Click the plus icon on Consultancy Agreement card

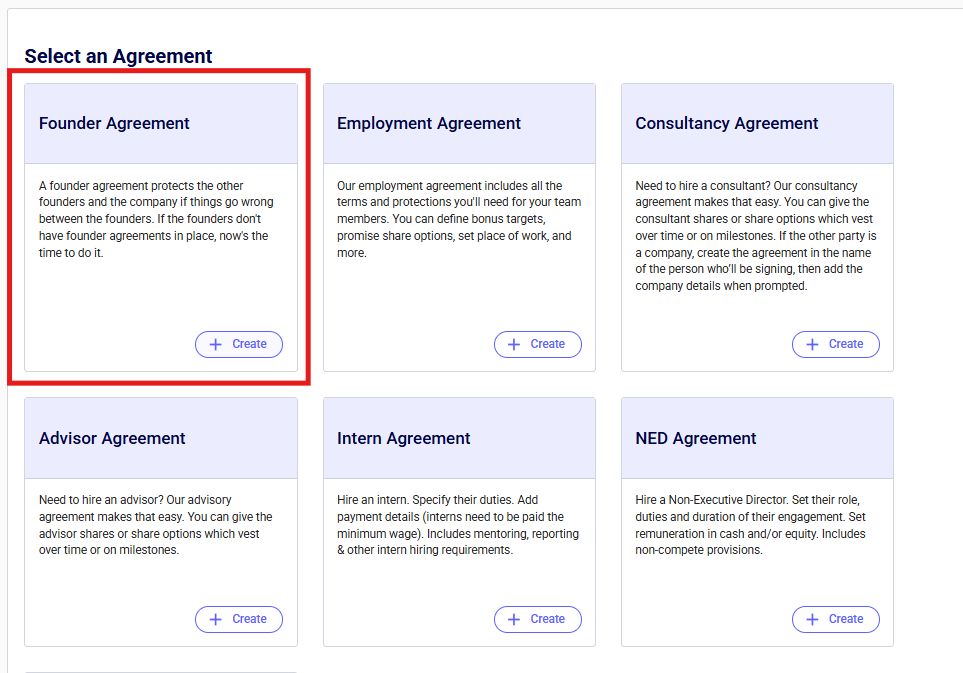tap(812, 344)
